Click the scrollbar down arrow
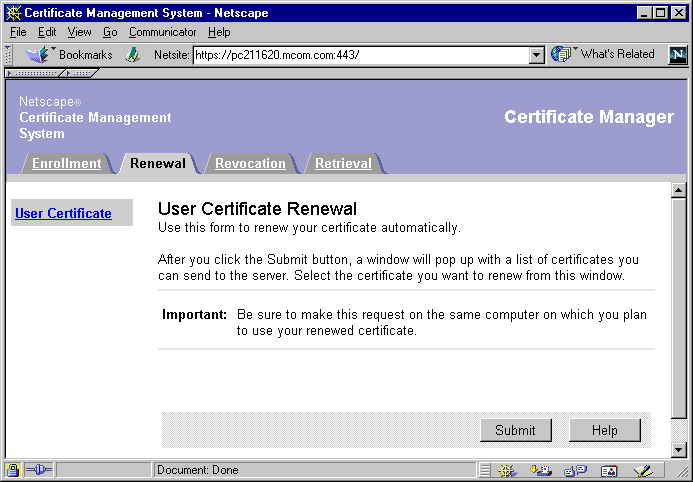This screenshot has height=482, width=693. 678,450
